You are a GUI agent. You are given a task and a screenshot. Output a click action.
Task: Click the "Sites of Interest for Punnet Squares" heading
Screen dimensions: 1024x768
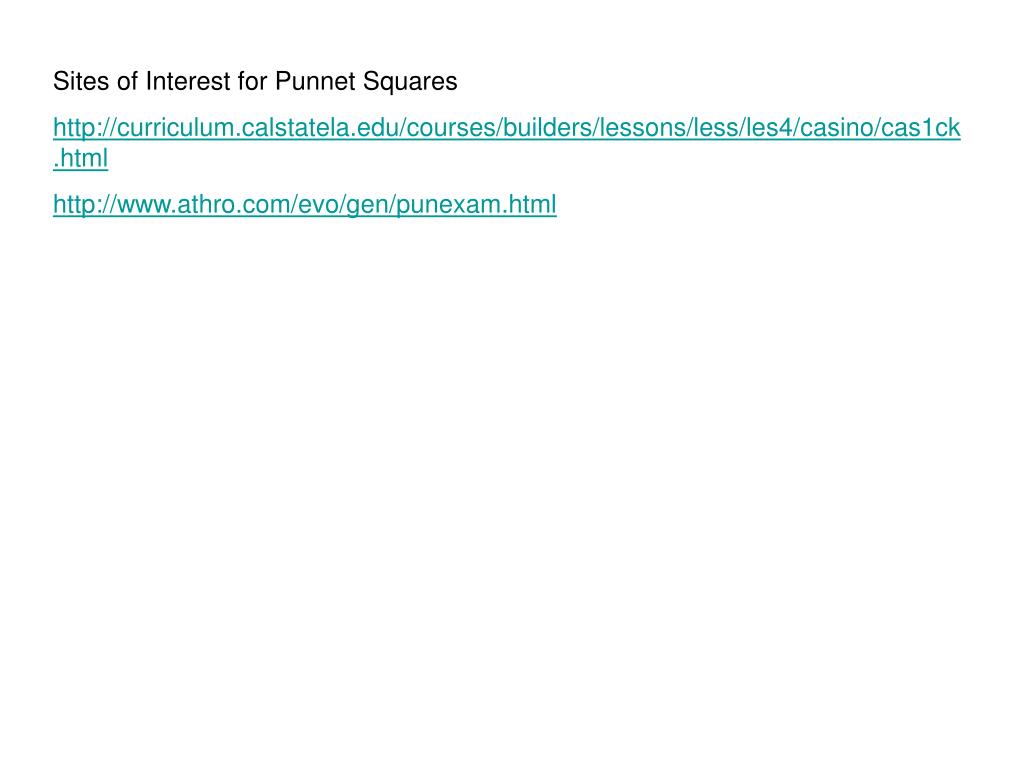tap(255, 82)
